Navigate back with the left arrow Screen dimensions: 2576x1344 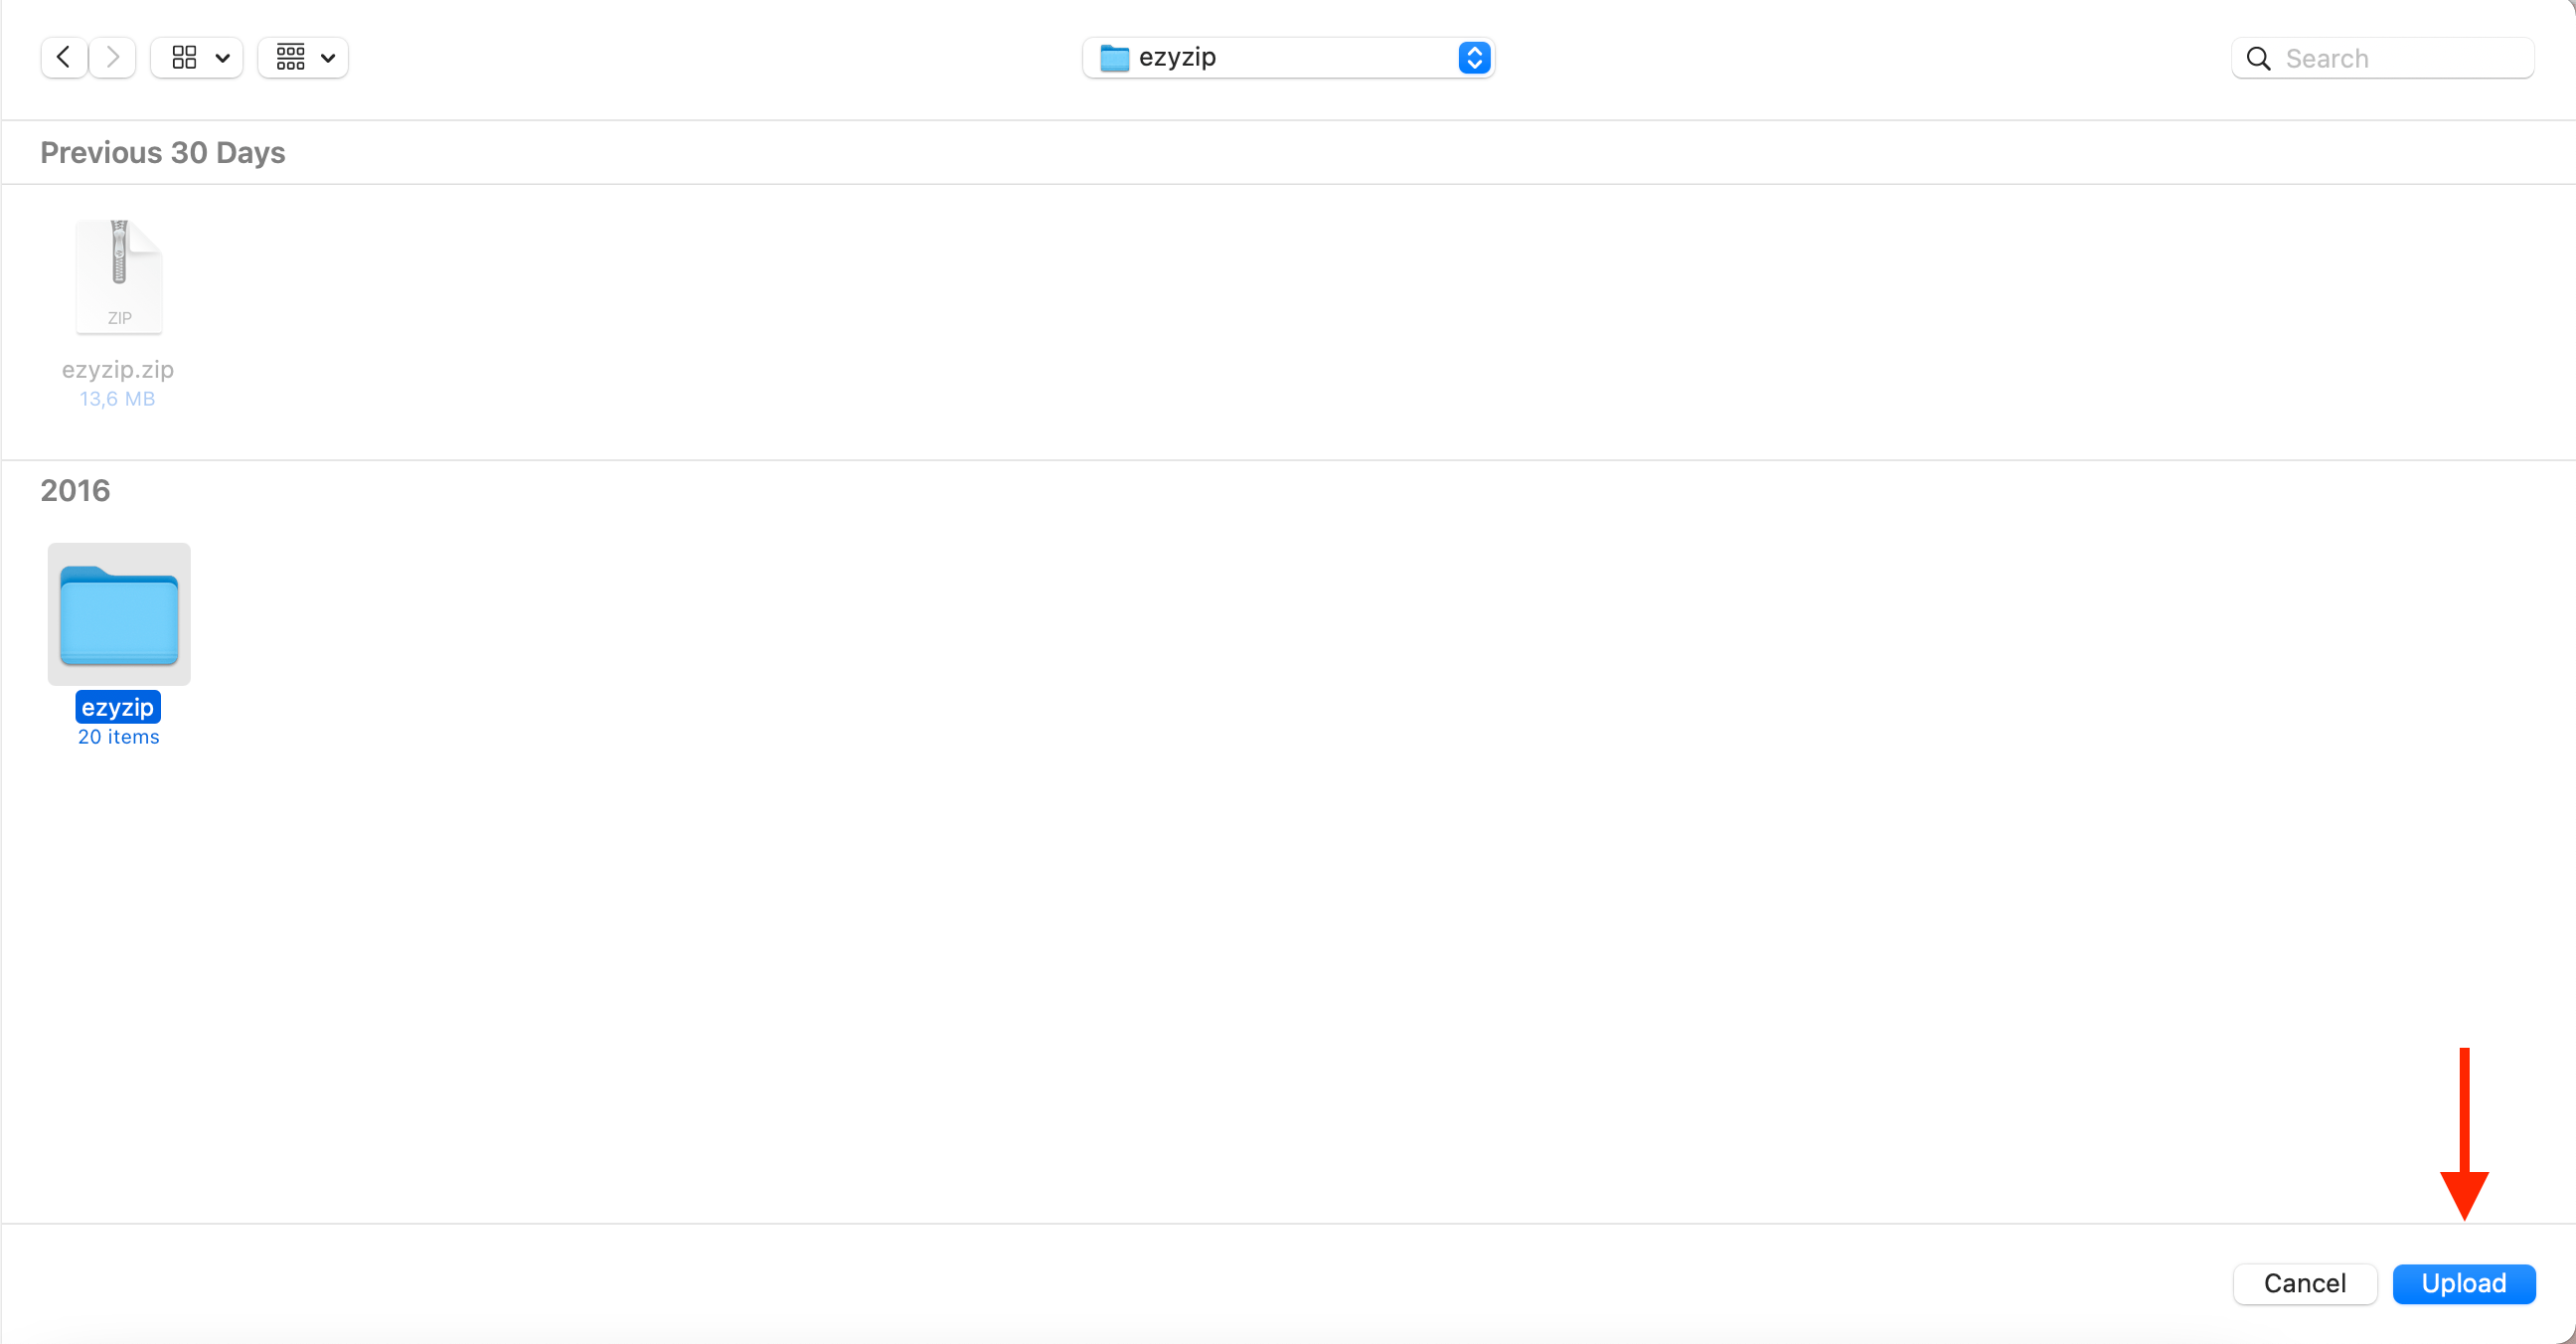coord(62,57)
